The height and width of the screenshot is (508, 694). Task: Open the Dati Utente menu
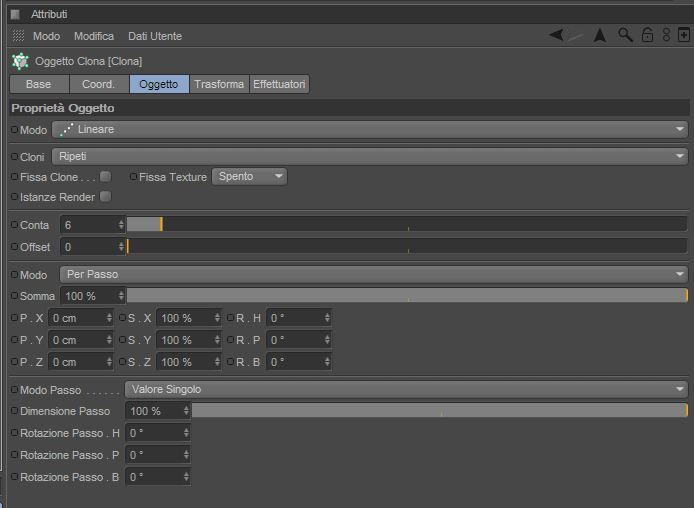pyautogui.click(x=155, y=36)
